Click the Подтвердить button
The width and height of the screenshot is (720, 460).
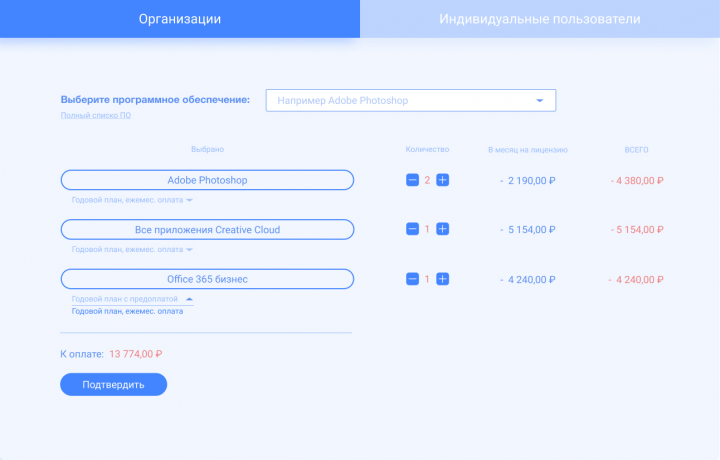113,384
